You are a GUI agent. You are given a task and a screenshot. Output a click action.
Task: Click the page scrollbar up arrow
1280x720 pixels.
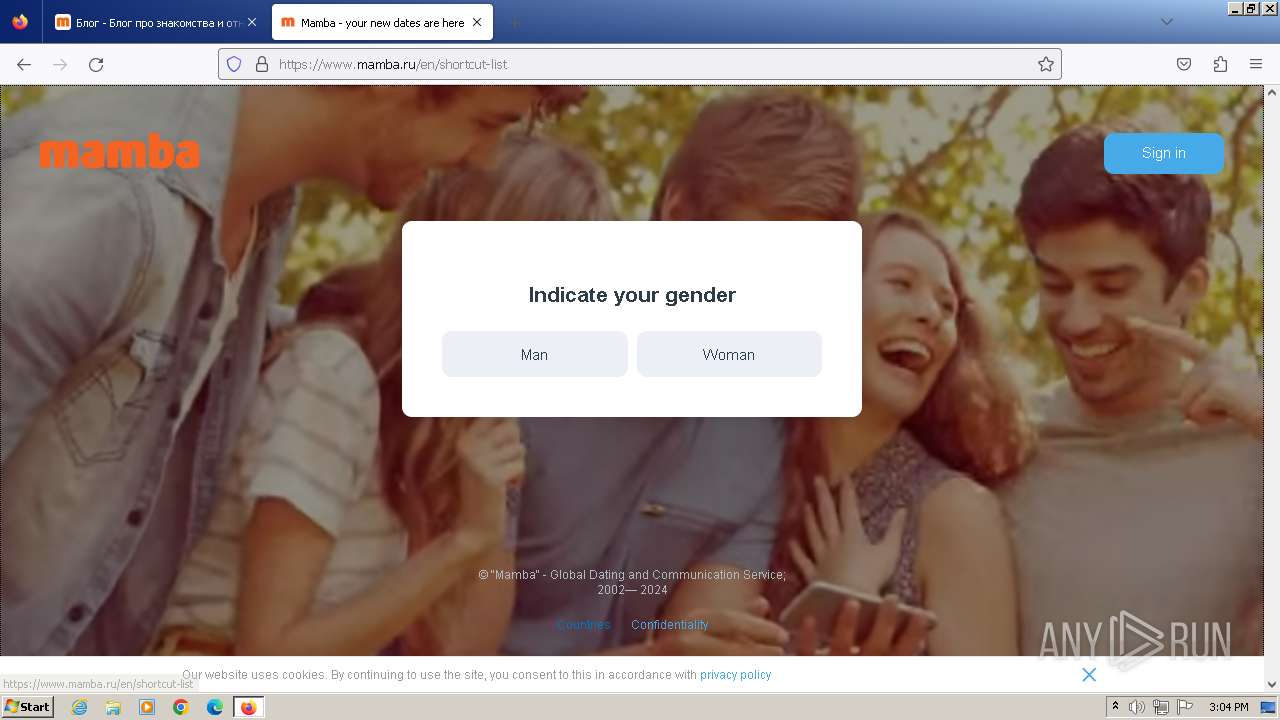click(x=1272, y=92)
